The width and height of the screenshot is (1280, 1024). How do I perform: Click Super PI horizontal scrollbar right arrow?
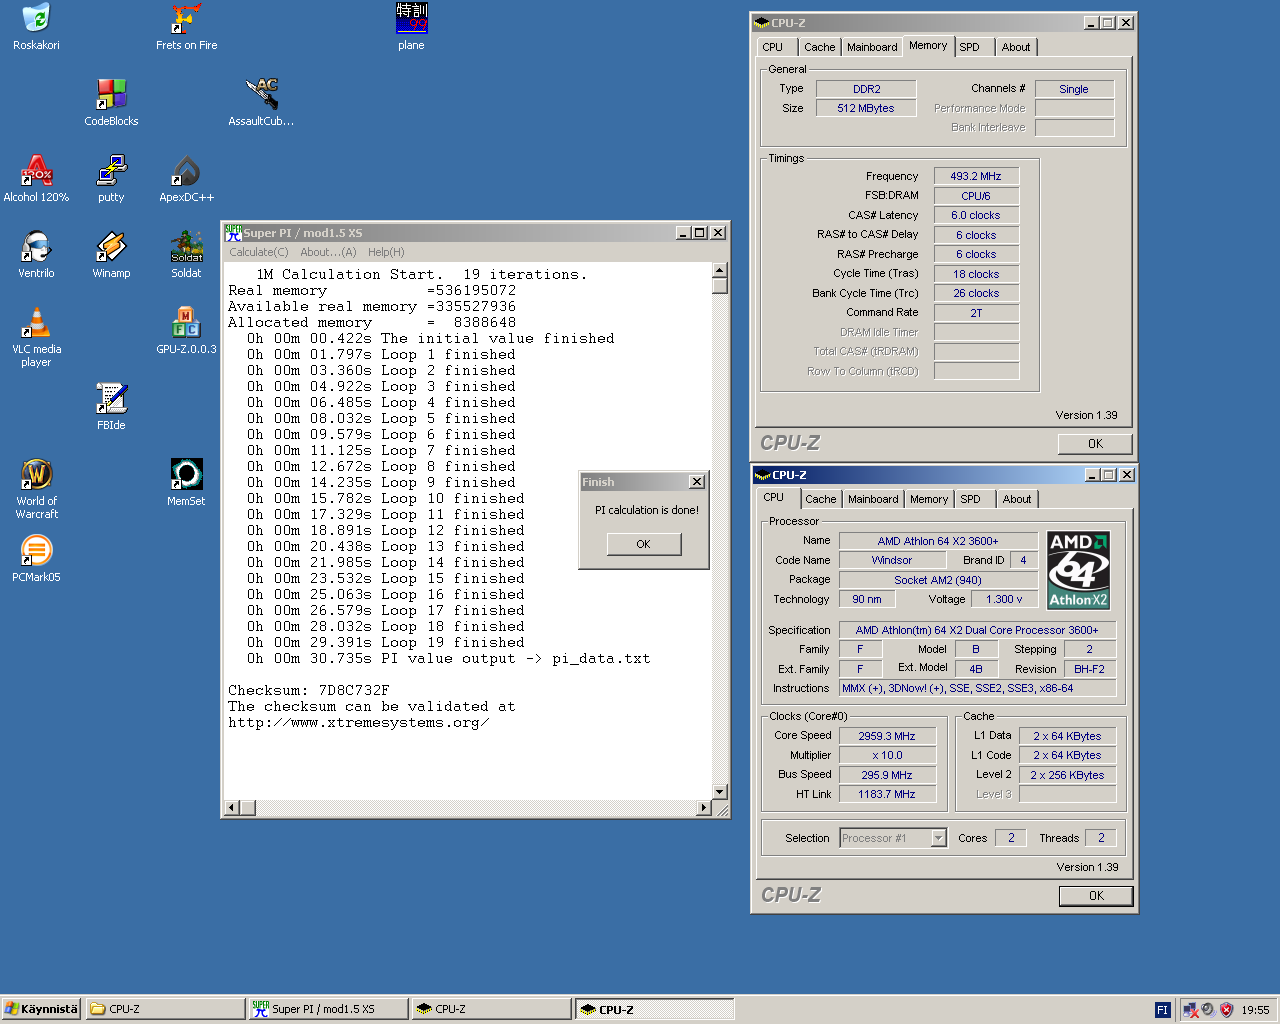(704, 807)
